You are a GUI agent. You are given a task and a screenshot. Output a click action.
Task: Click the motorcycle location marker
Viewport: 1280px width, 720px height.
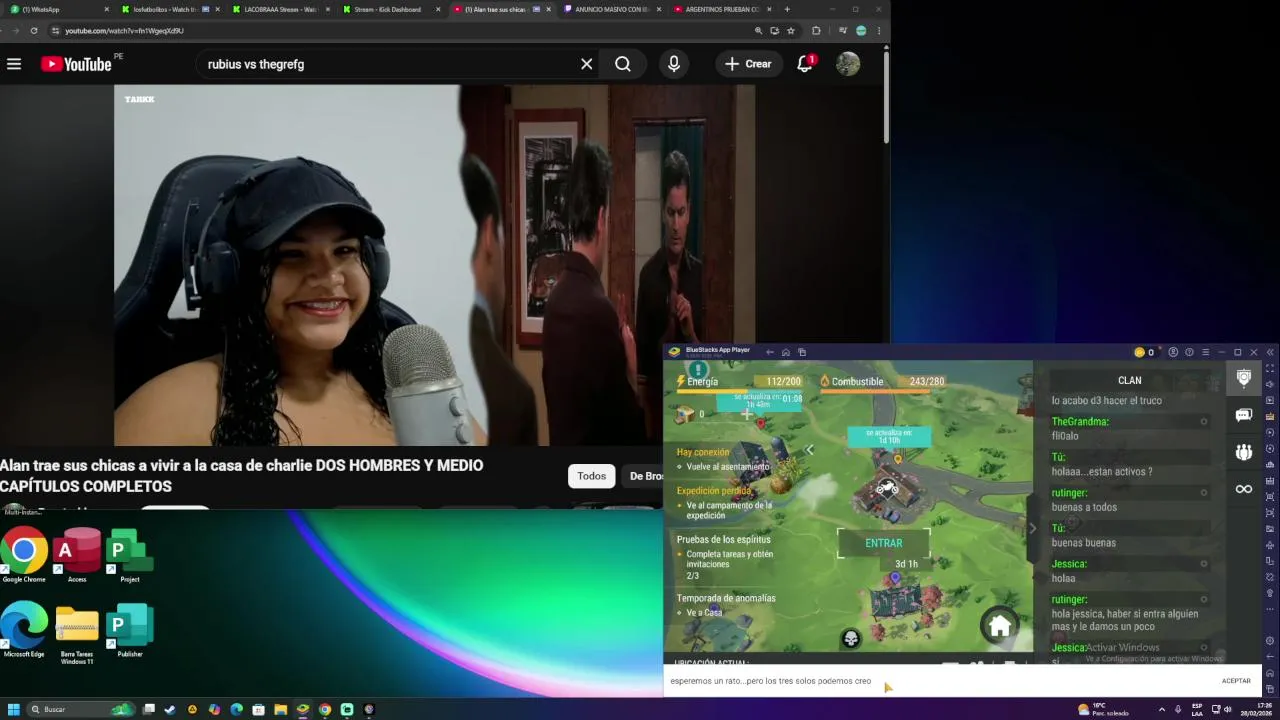(x=886, y=489)
